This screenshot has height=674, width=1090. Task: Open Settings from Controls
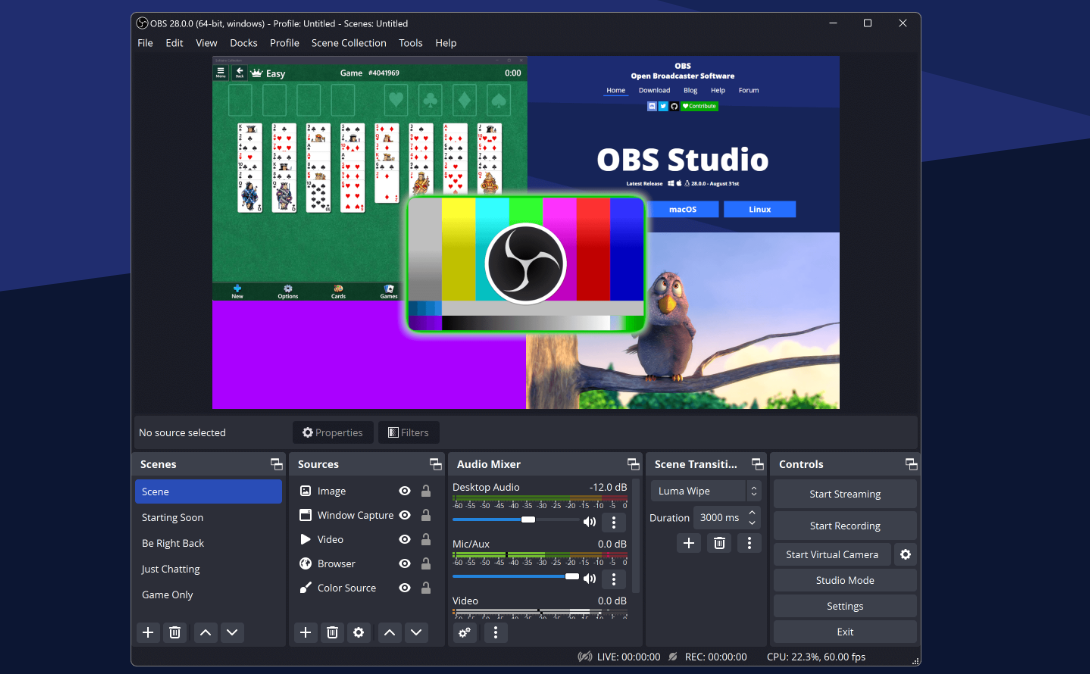pyautogui.click(x=845, y=606)
